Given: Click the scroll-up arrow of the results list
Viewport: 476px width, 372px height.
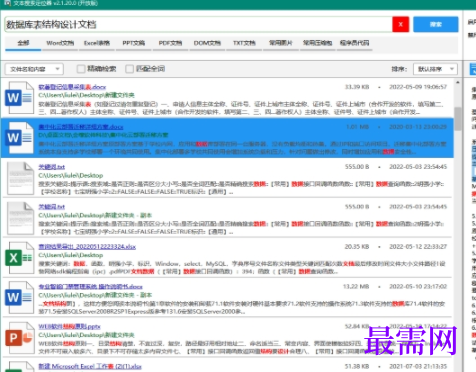Looking at the screenshot, I should tap(458, 82).
